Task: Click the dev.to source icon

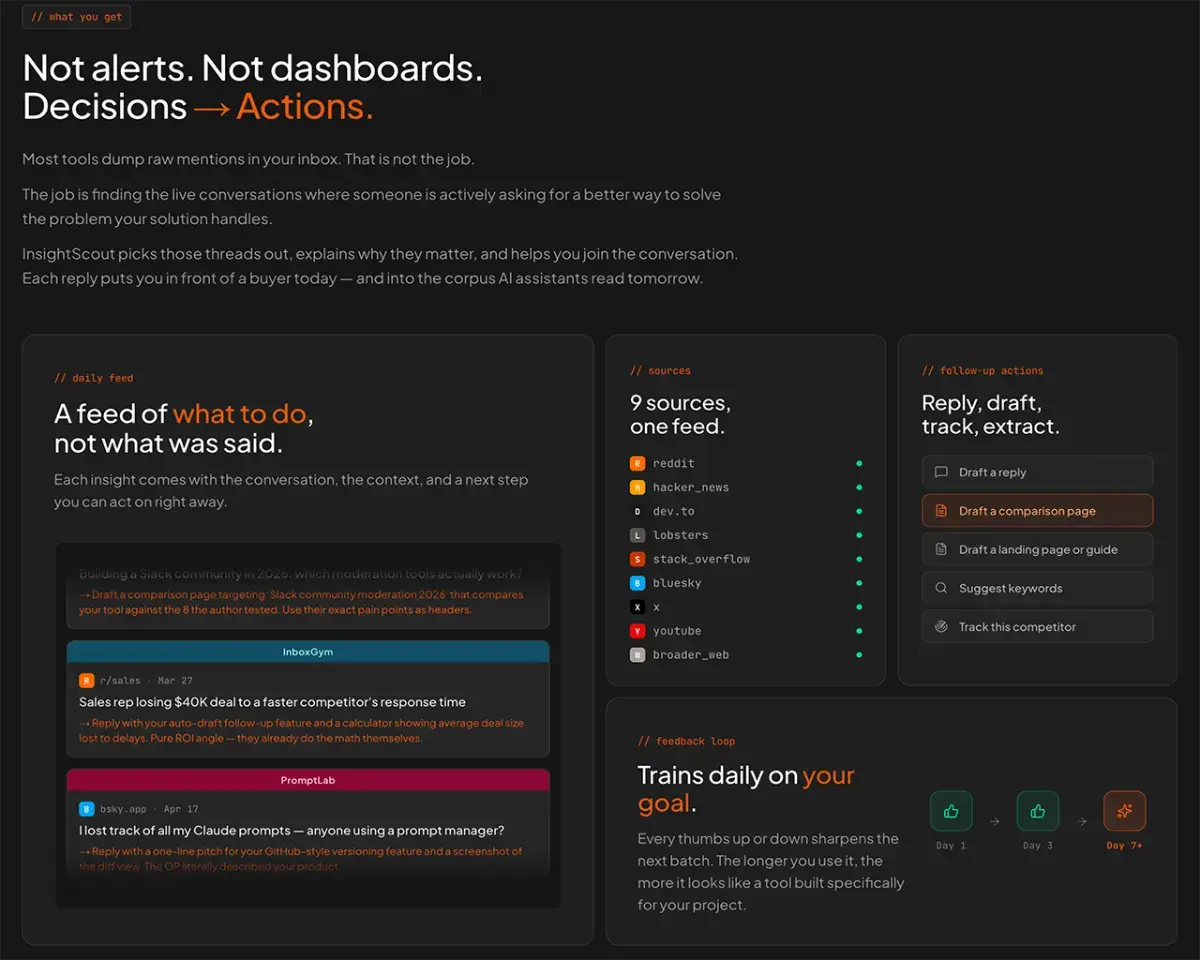Action: click(x=638, y=511)
